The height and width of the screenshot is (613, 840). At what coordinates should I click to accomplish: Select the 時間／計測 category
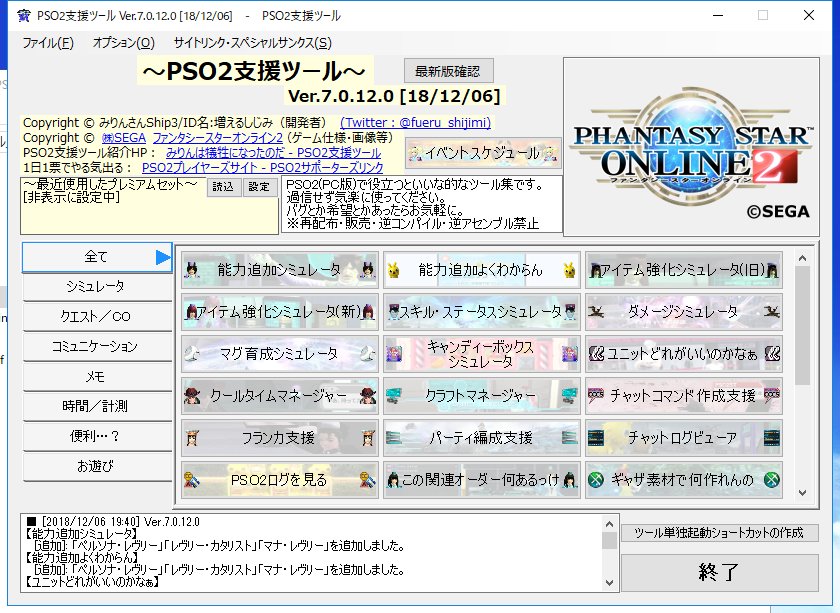[97, 406]
